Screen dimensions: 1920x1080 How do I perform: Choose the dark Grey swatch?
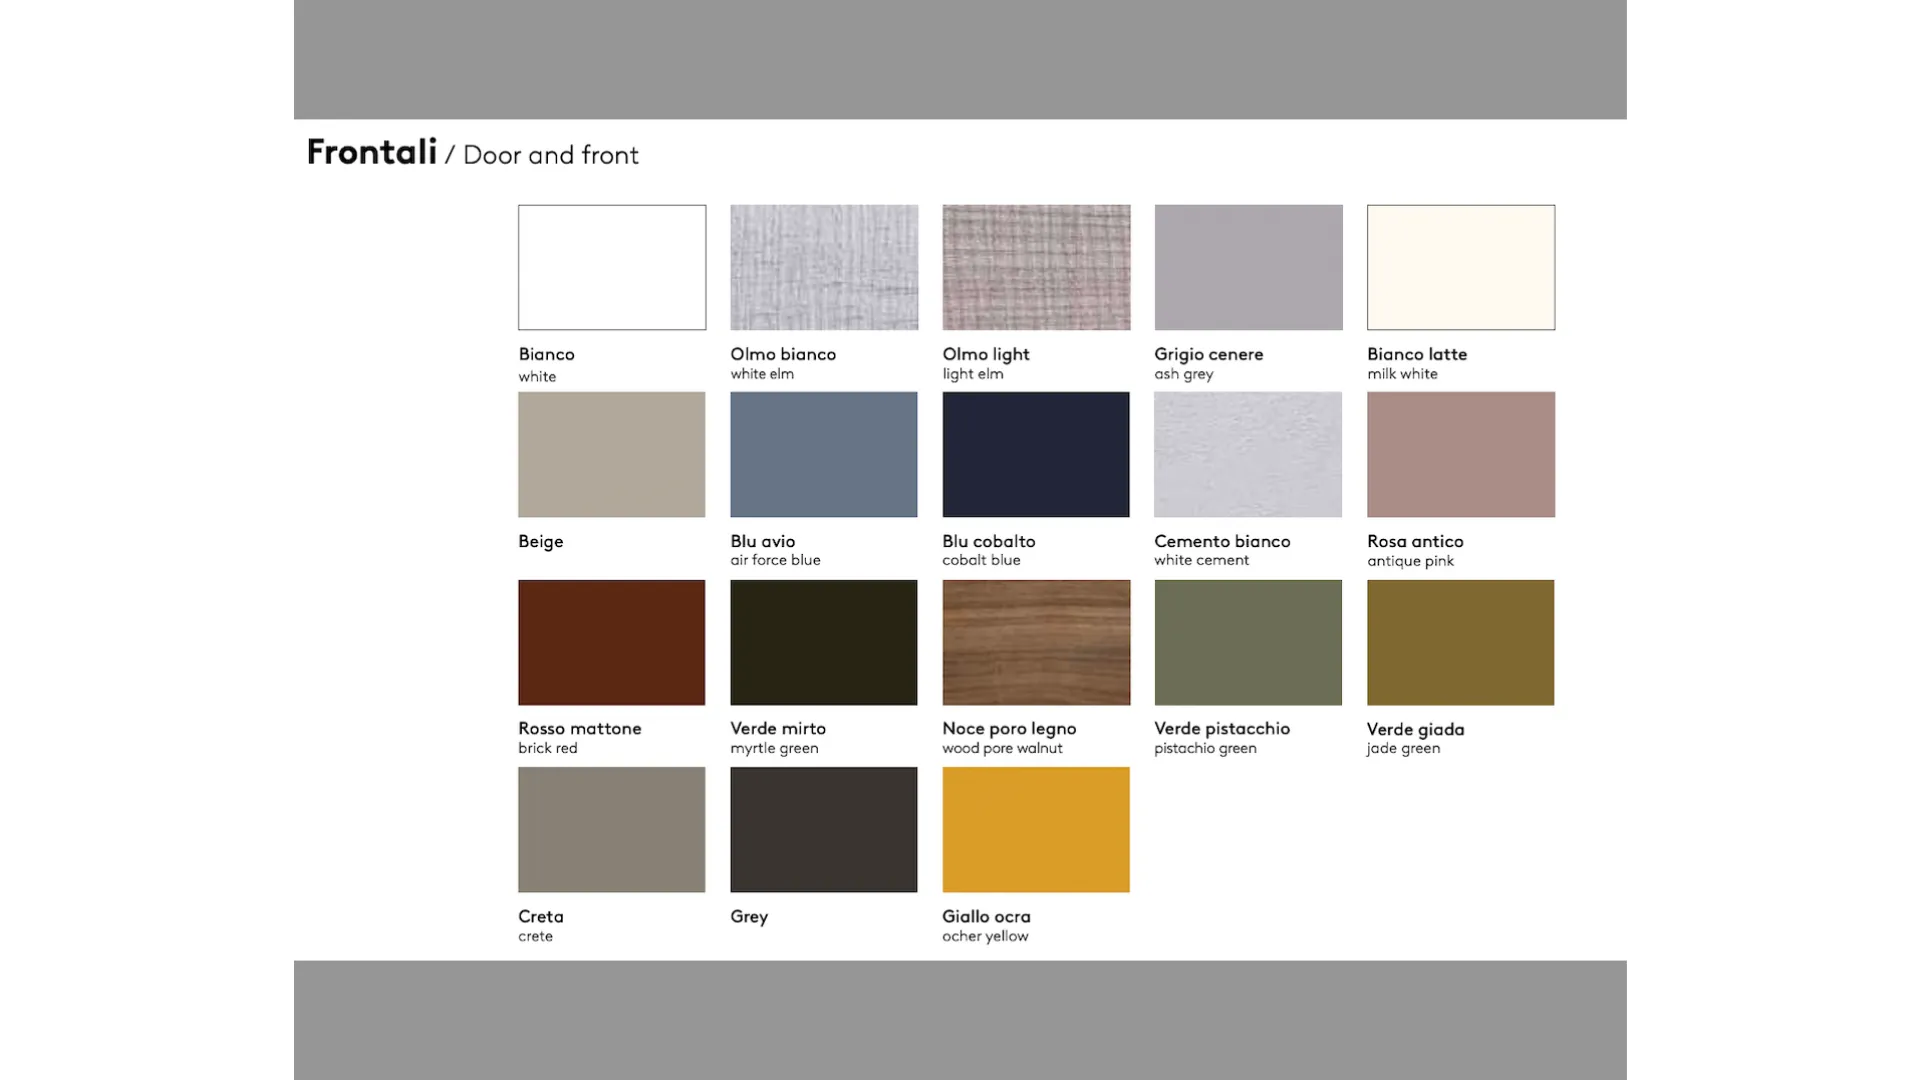pyautogui.click(x=824, y=829)
